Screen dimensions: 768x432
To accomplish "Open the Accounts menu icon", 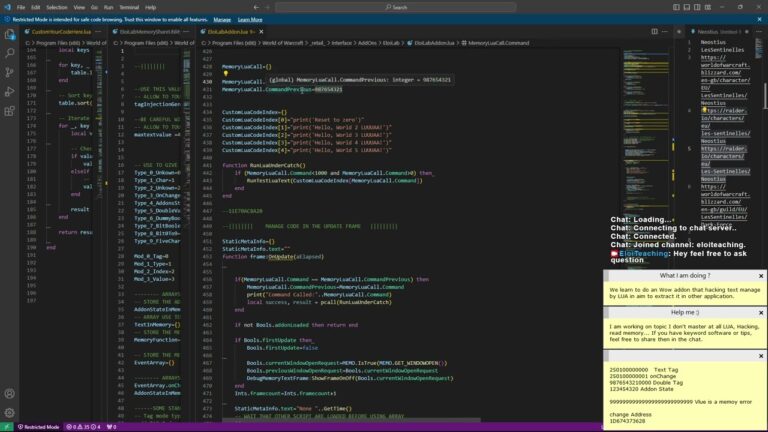I will (9, 393).
